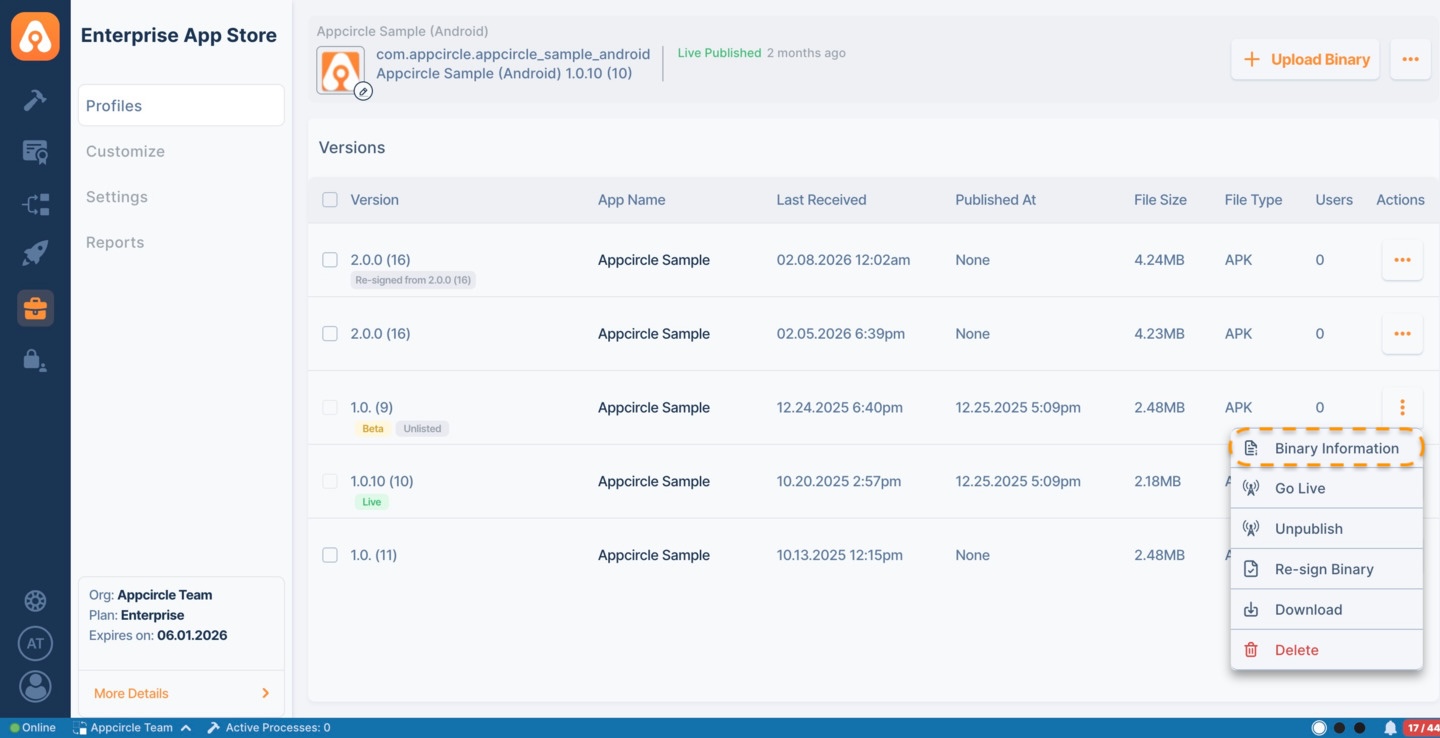Screen dimensions: 1440x738
Task: Open the Testing Distribution module icon
Action: coord(35,151)
